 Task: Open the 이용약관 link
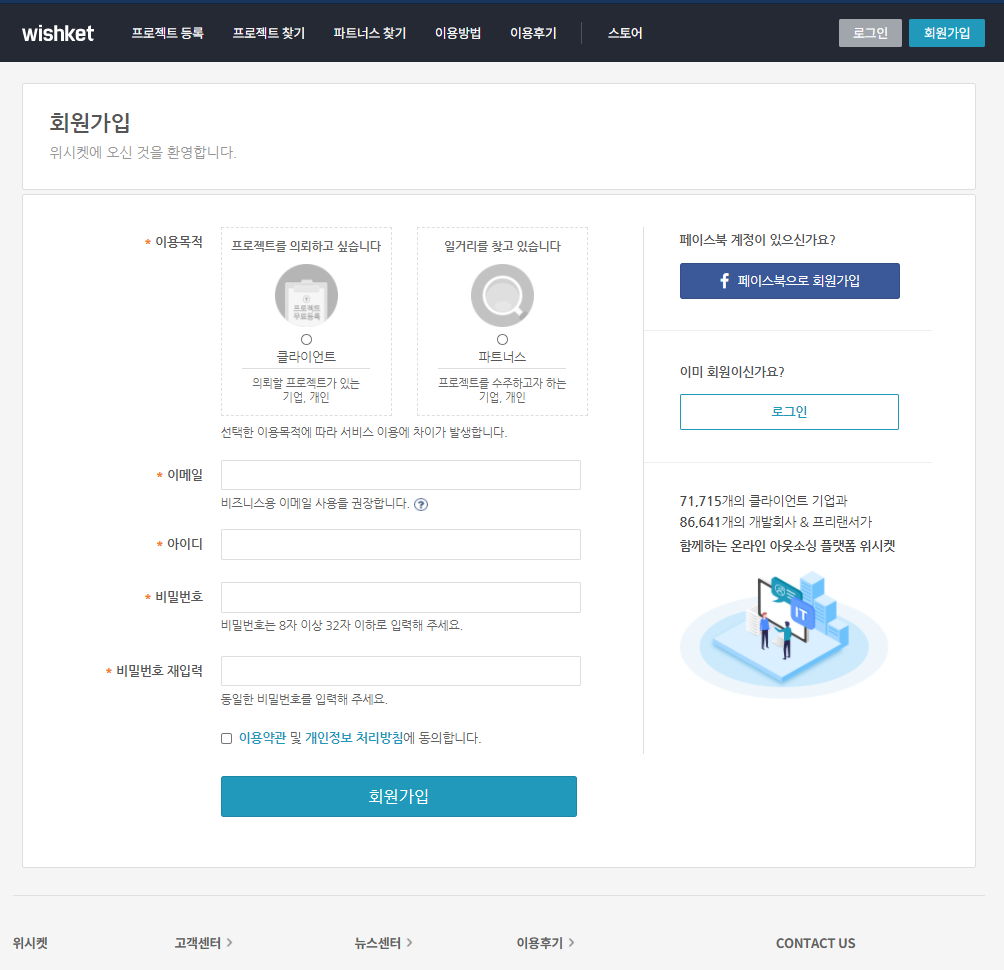click(x=263, y=738)
